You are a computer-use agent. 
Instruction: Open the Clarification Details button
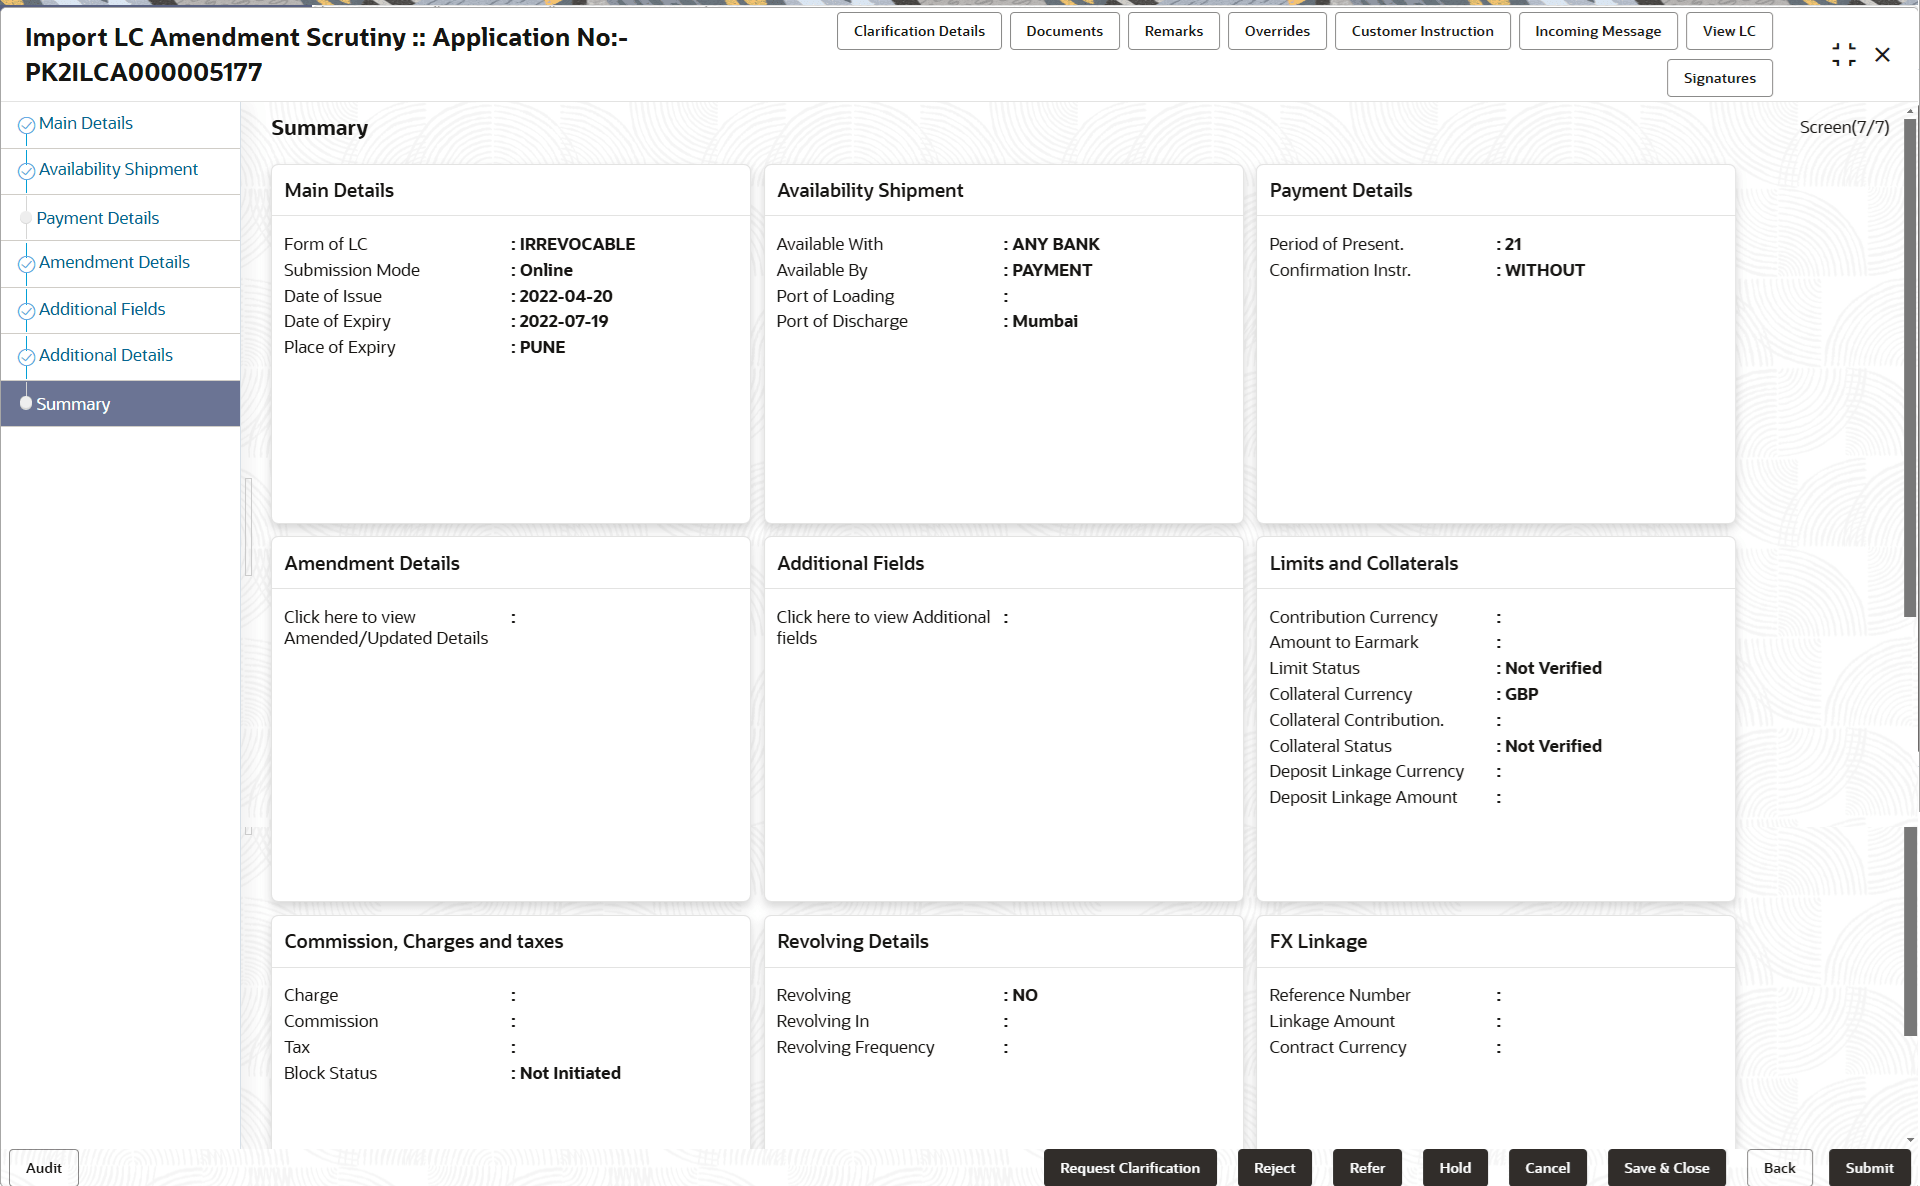918,31
